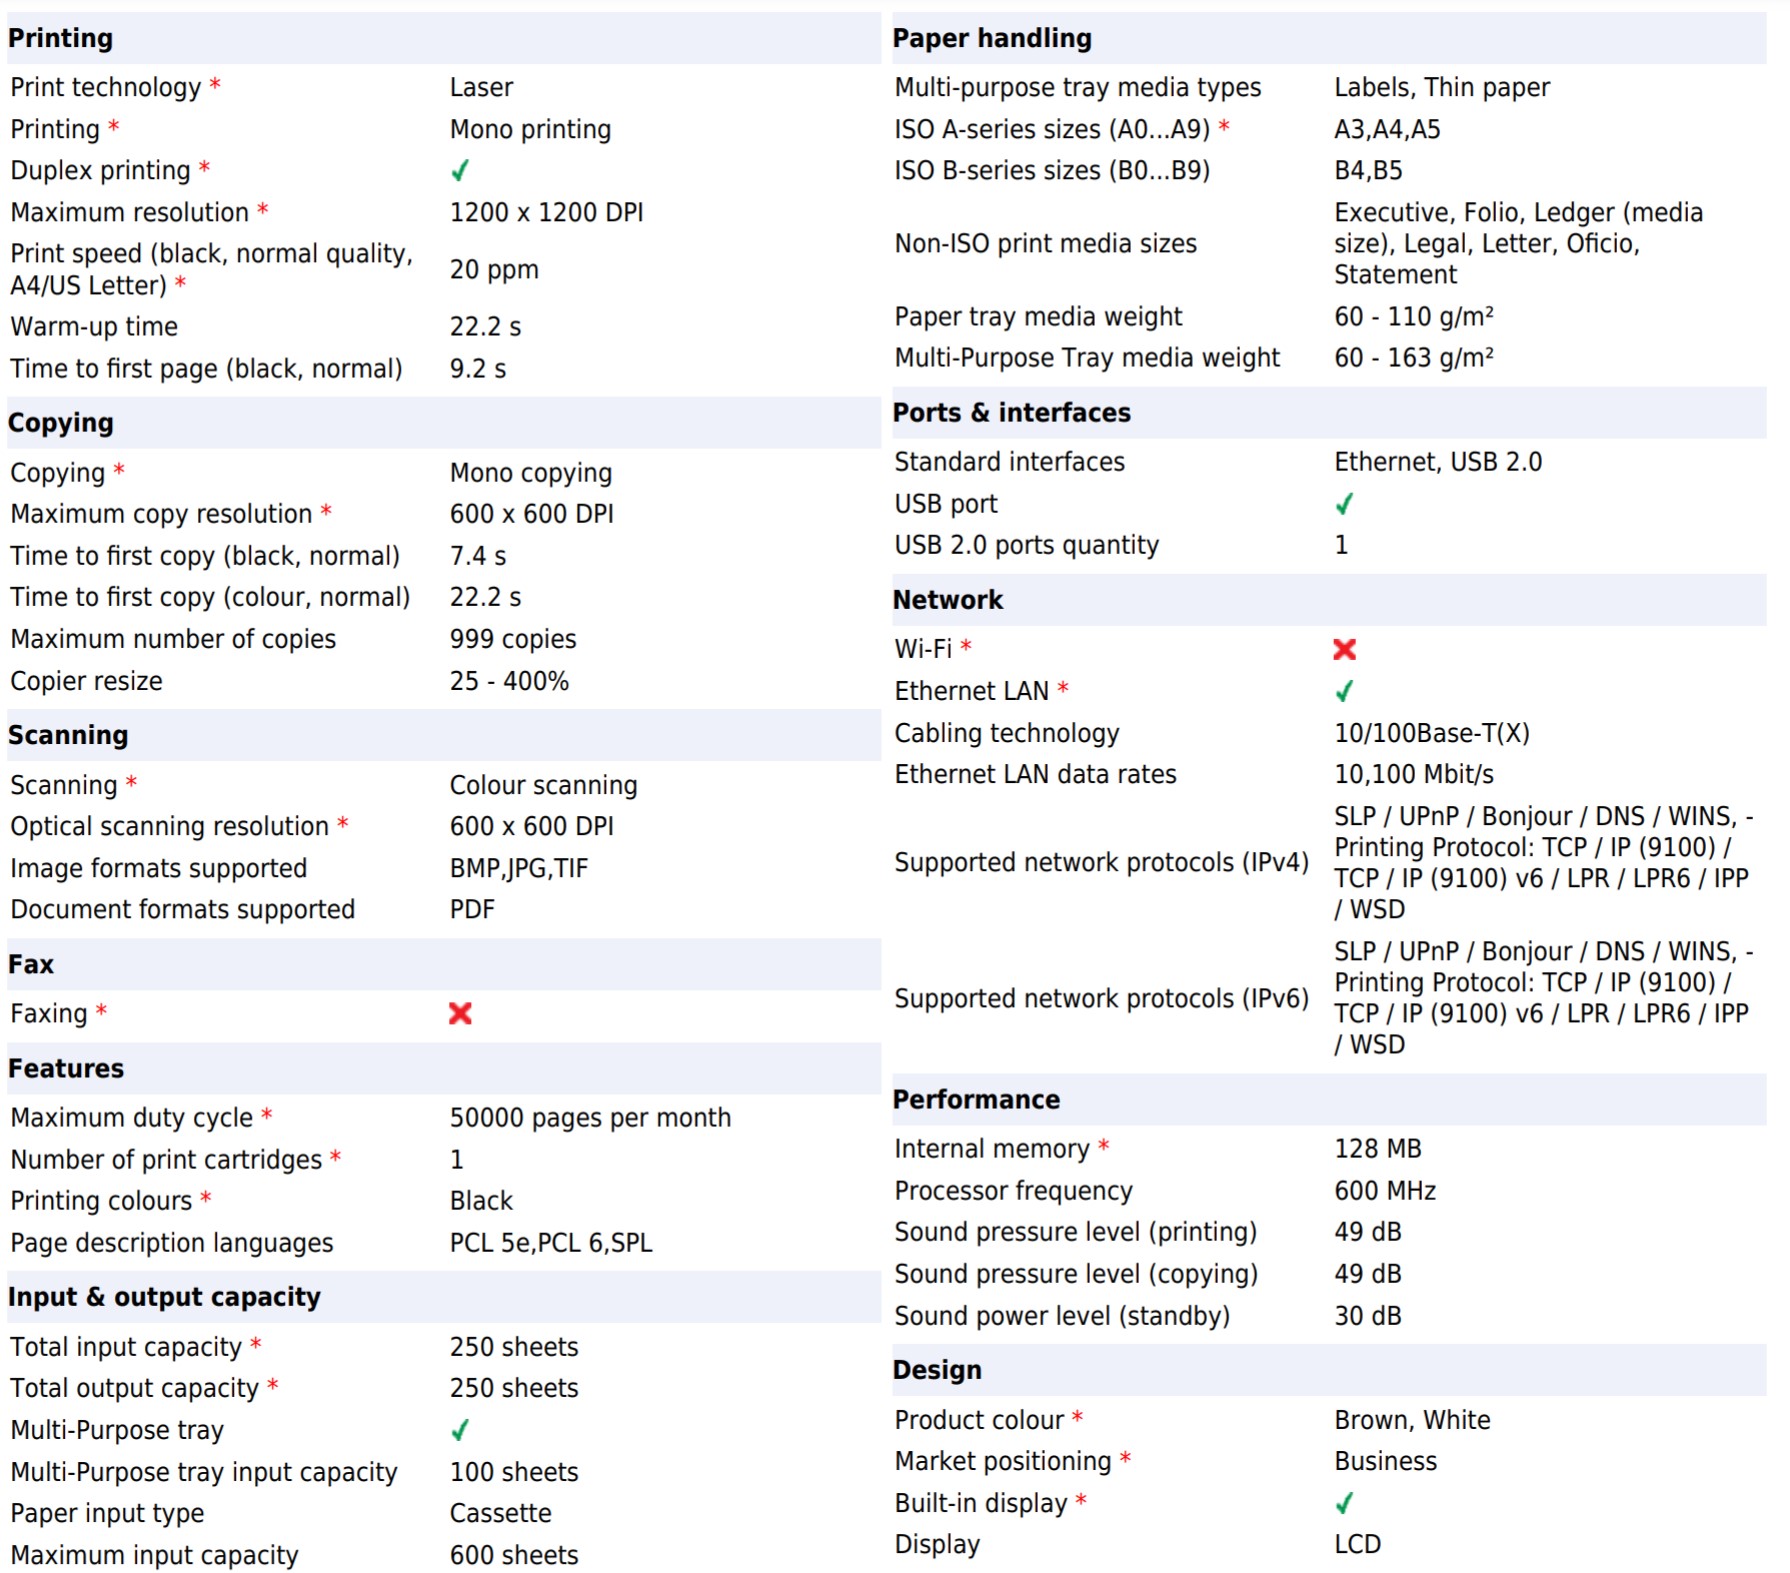Click the red cross beside Wi-Fi
This screenshot has width=1790, height=1573.
pyautogui.click(x=1344, y=649)
